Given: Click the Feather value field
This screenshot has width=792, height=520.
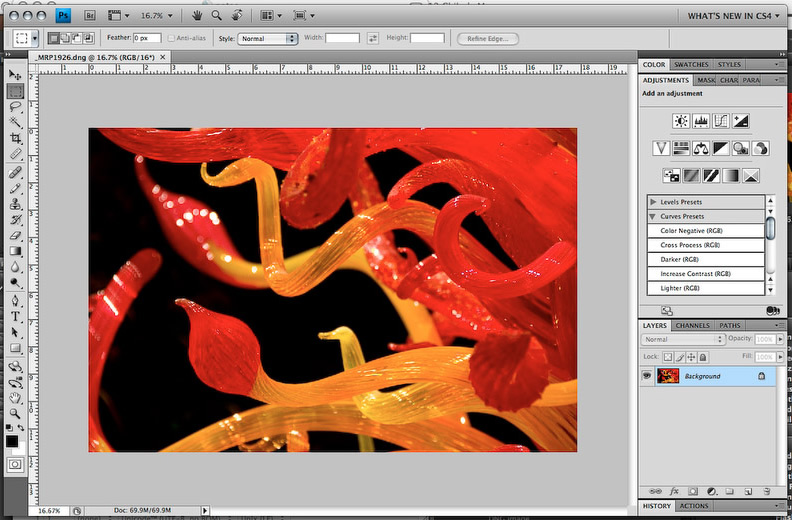Looking at the screenshot, I should point(147,38).
